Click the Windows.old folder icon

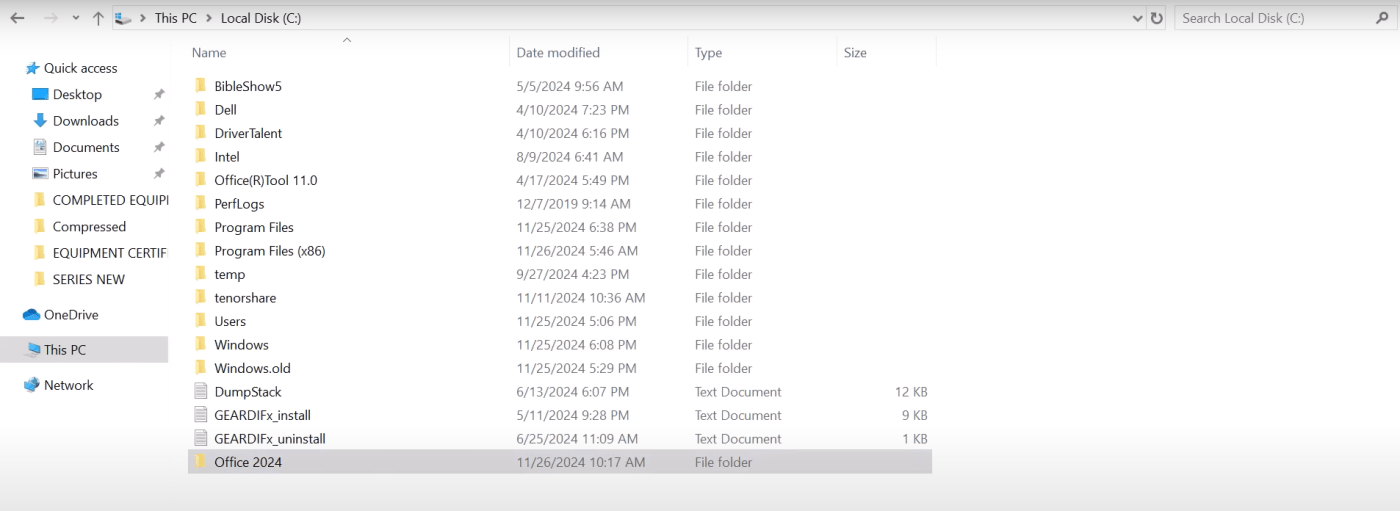(x=200, y=368)
